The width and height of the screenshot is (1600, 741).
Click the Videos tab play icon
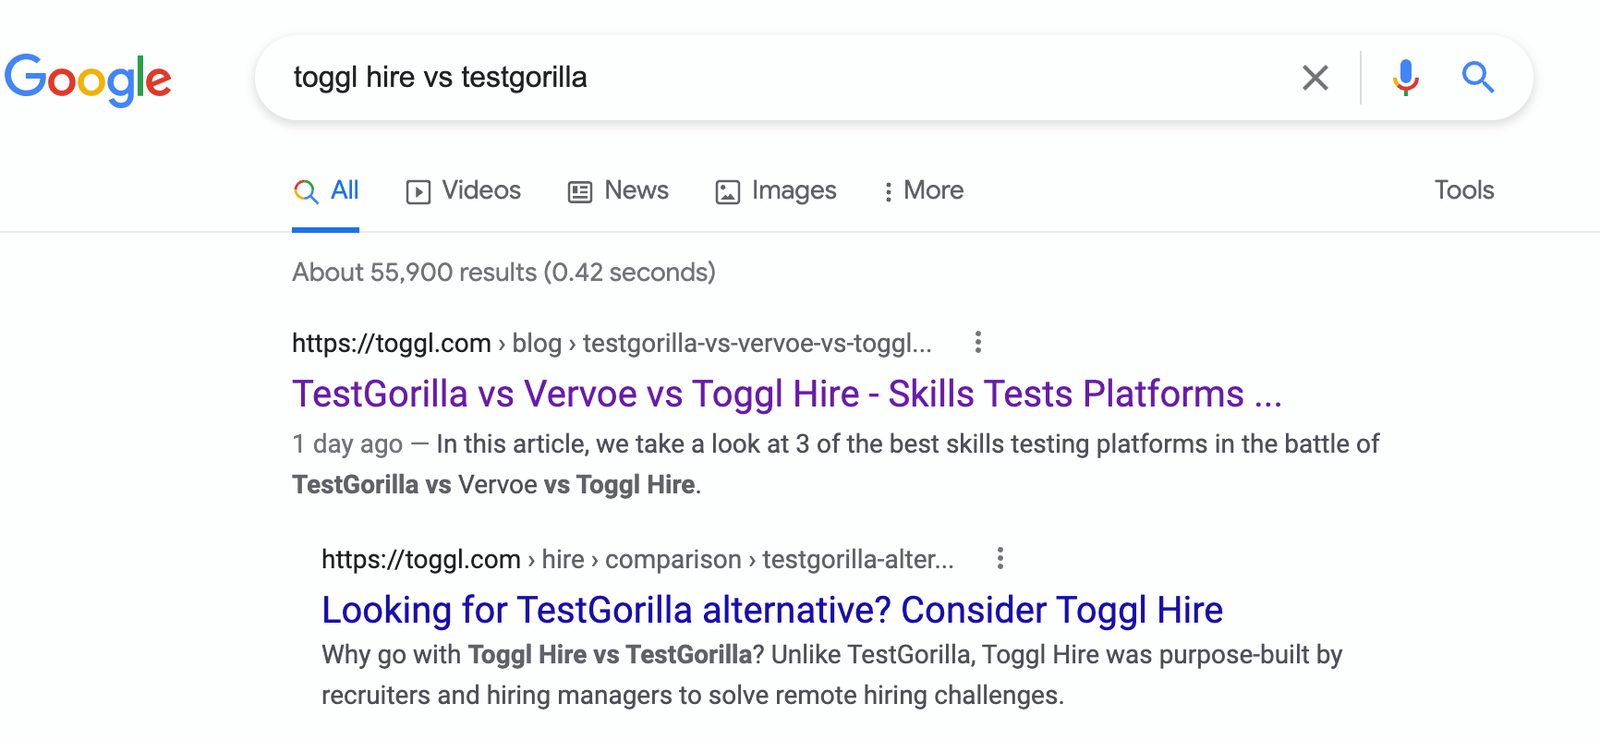pyautogui.click(x=418, y=192)
